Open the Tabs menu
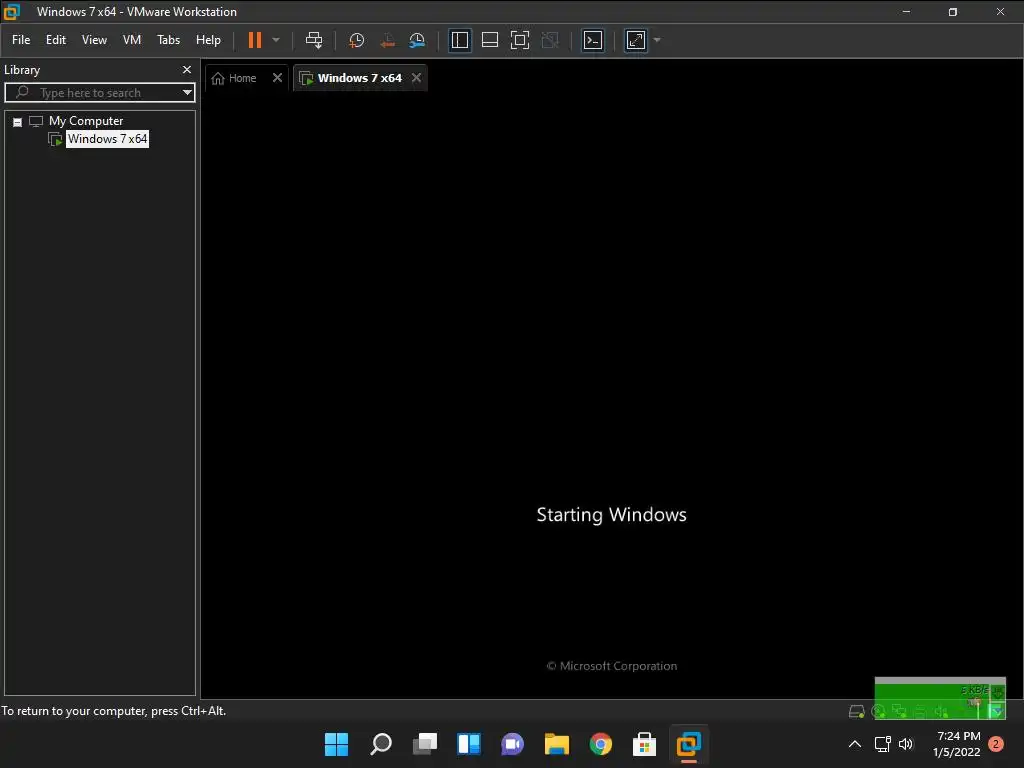Screen dimensions: 1024x768 click(168, 40)
